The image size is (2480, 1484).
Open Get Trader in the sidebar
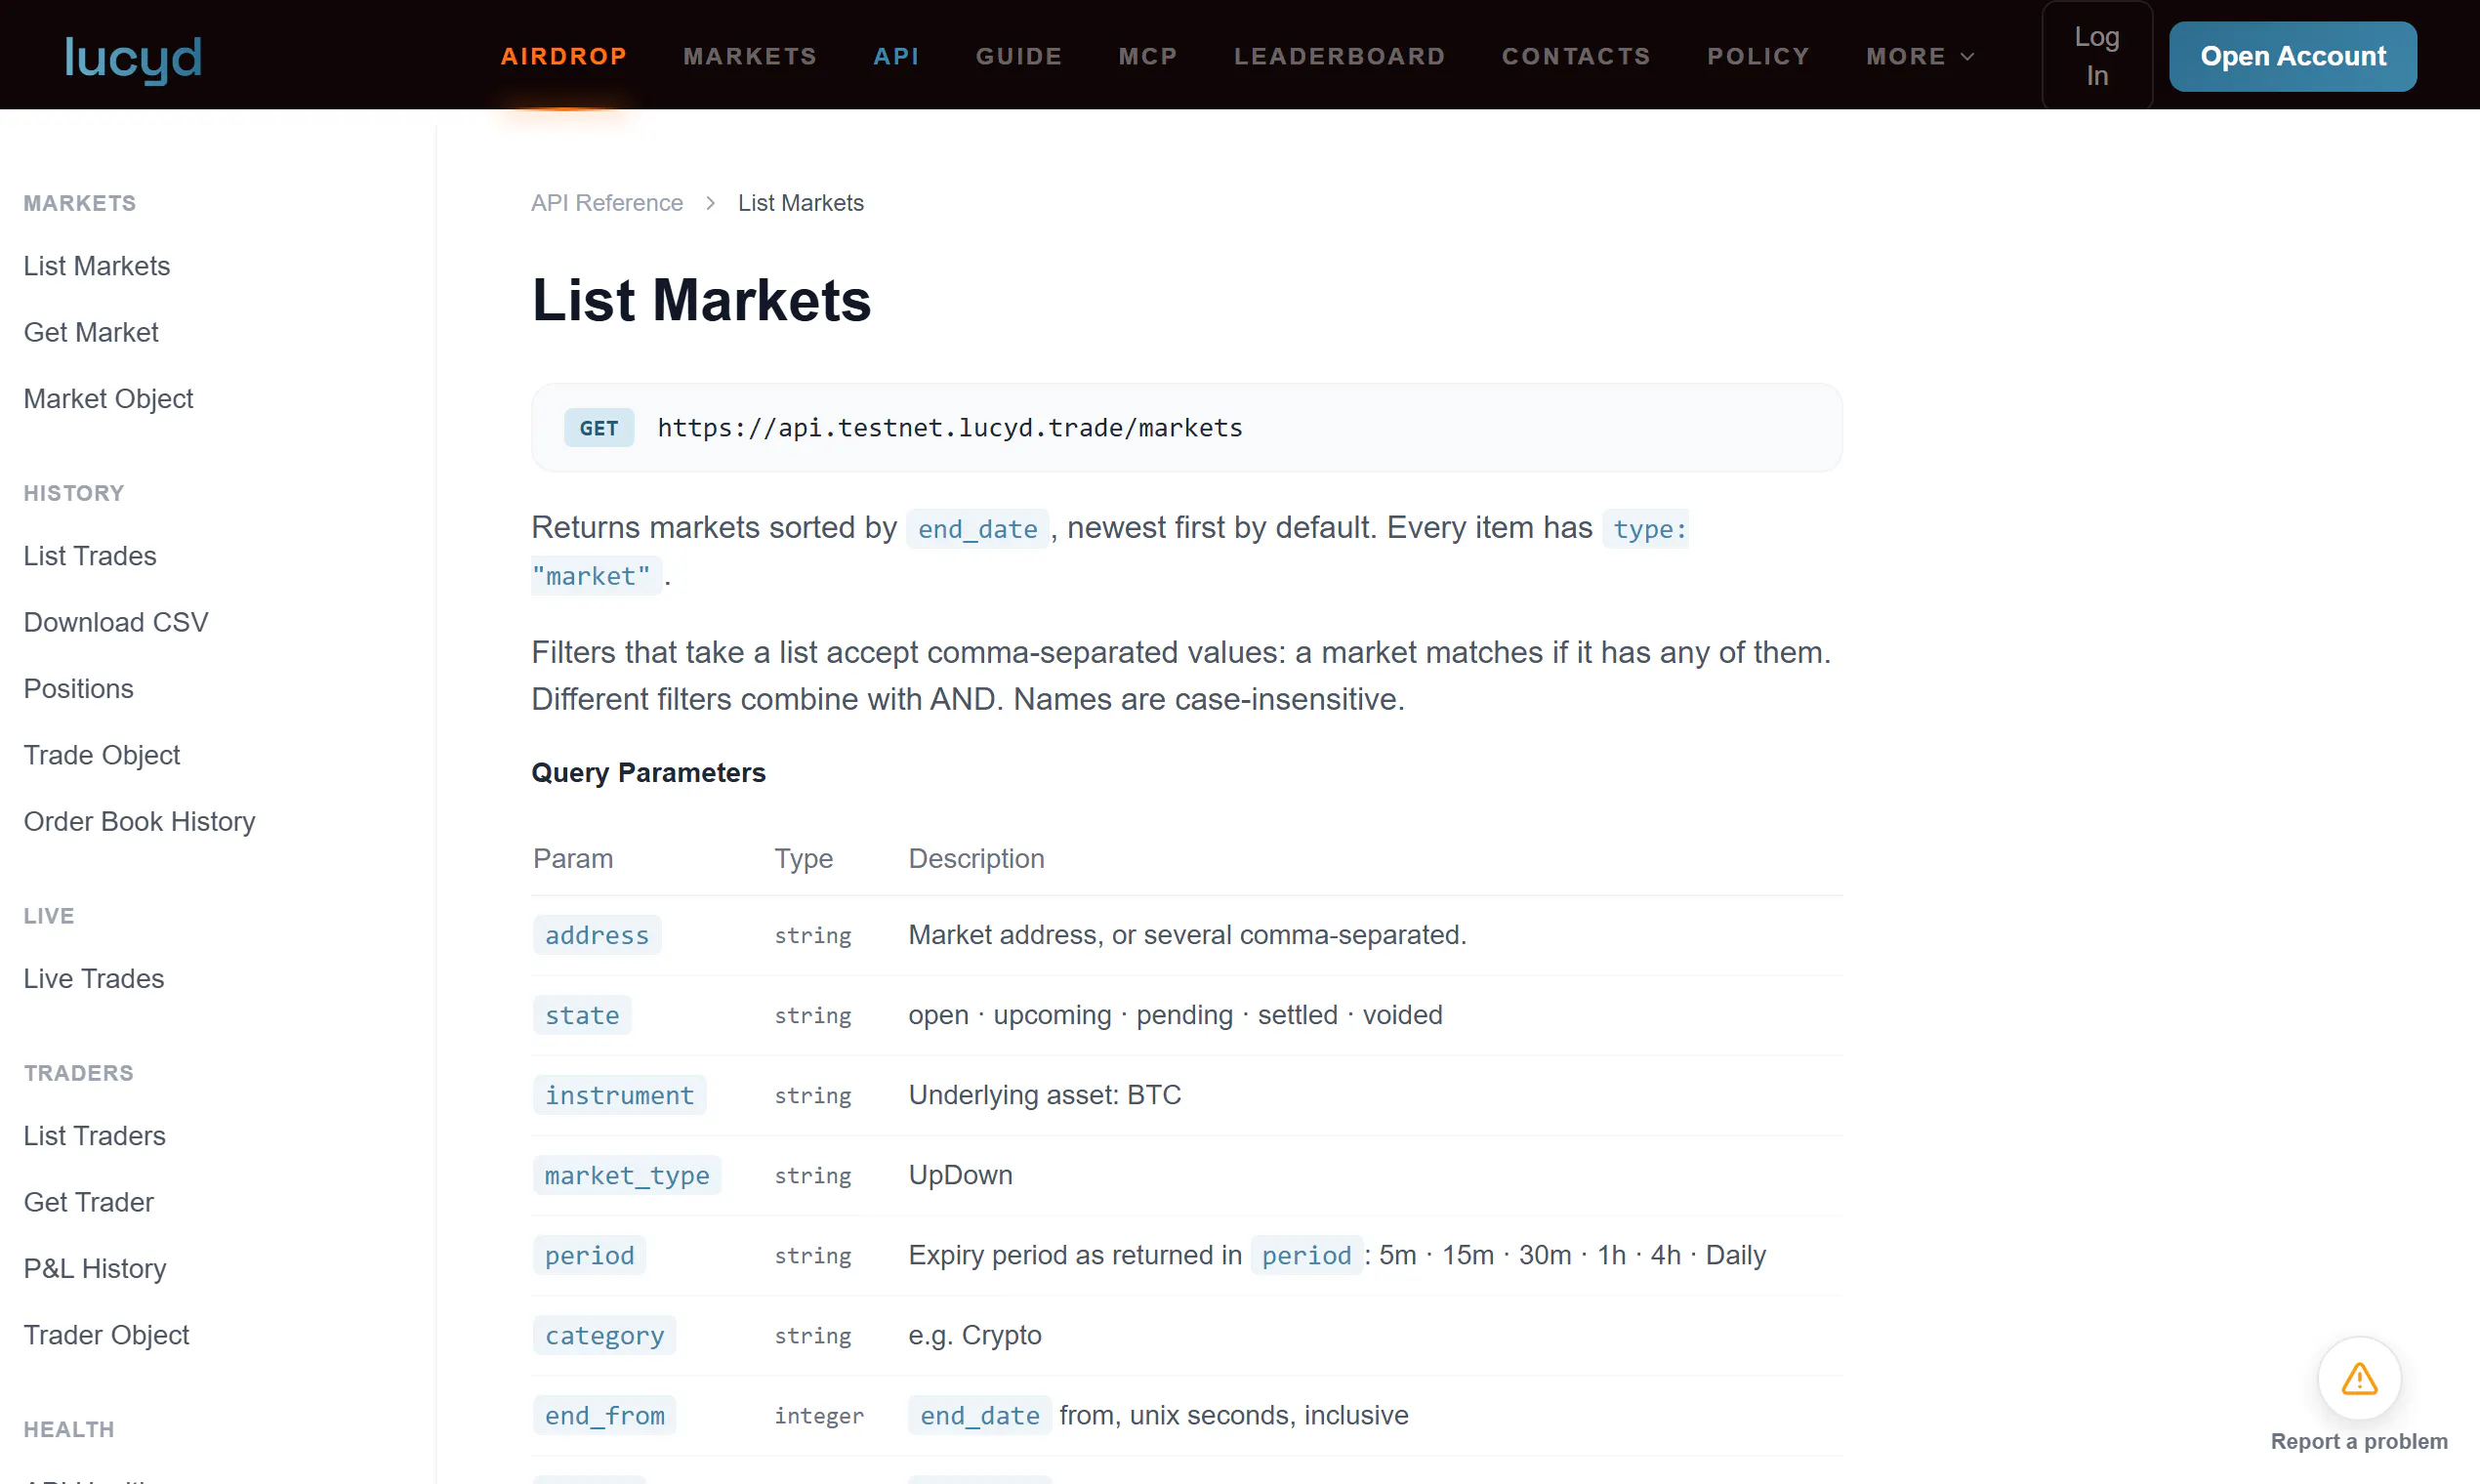pos(88,1202)
